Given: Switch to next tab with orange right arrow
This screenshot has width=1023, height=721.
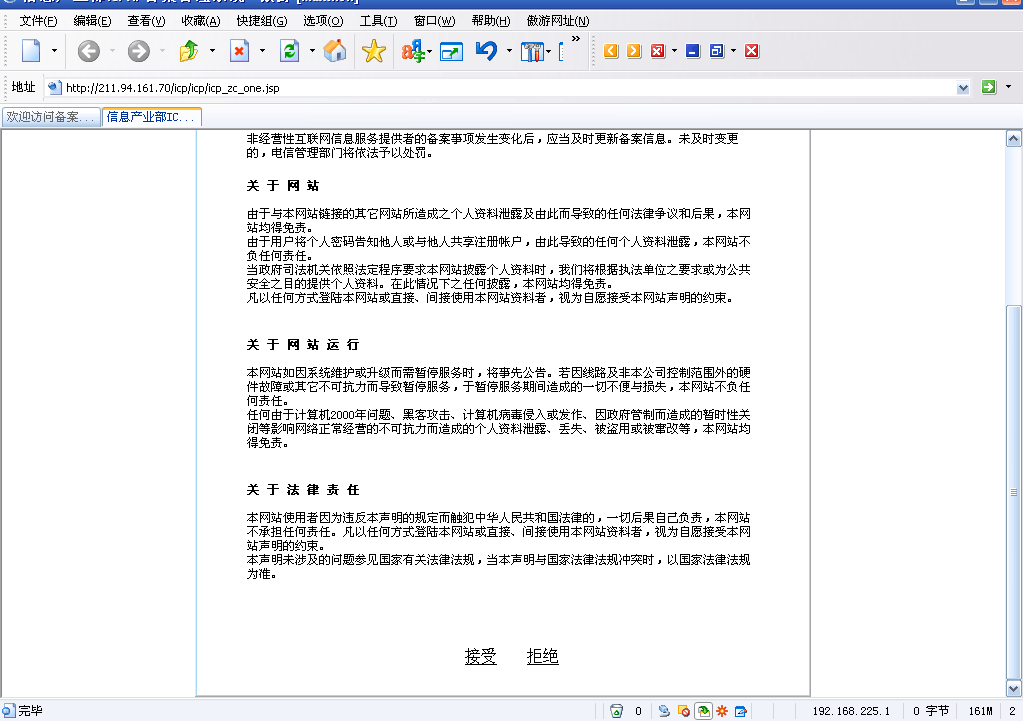Looking at the screenshot, I should pos(634,51).
